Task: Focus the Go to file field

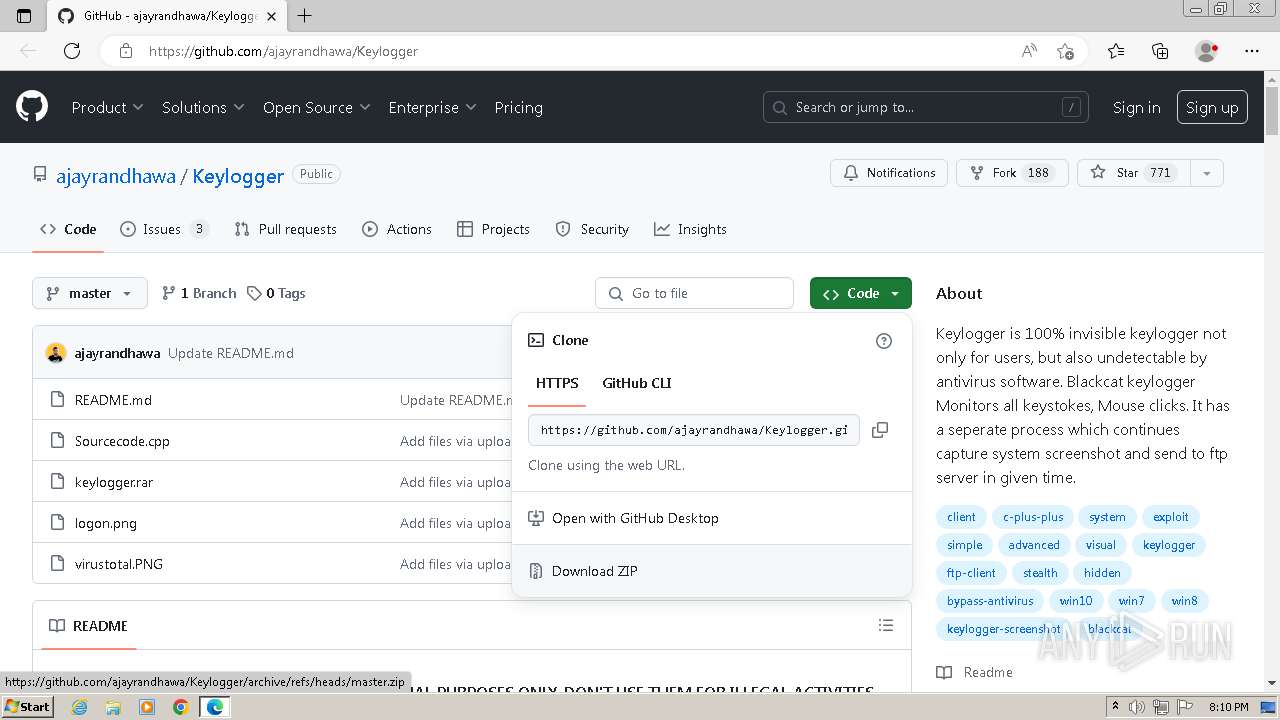Action: (x=694, y=293)
